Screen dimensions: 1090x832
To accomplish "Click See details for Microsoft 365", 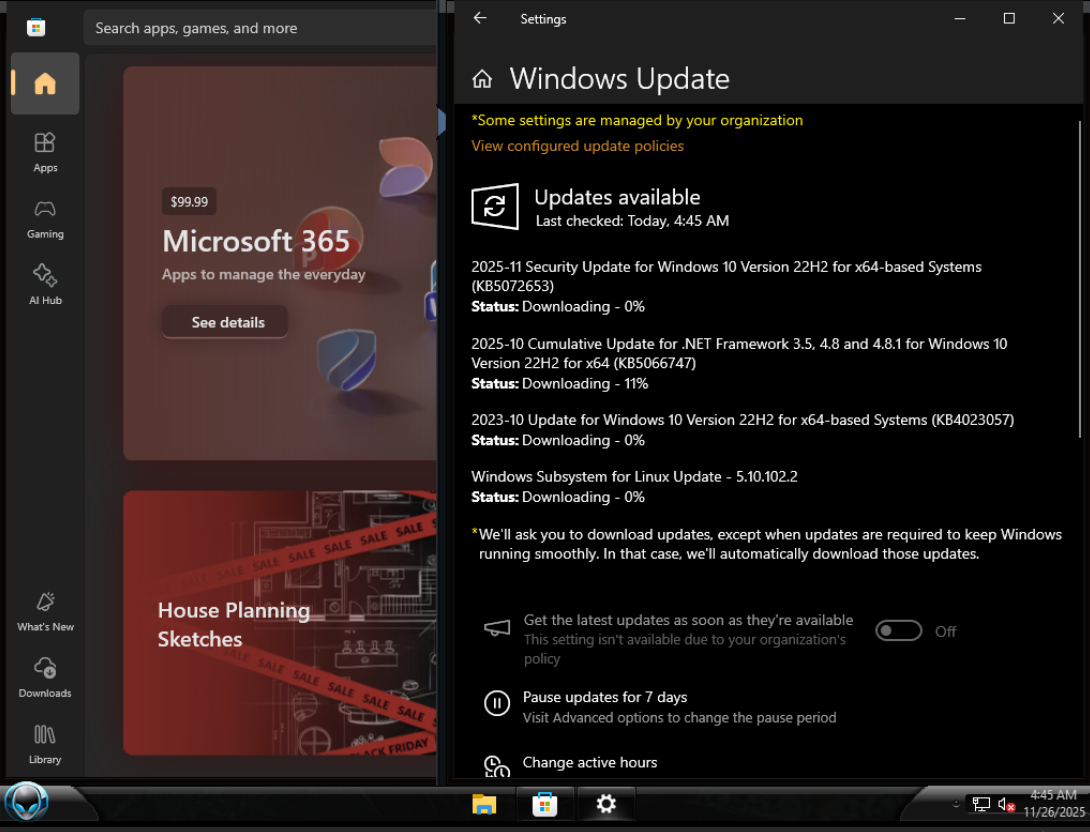I will pyautogui.click(x=228, y=322).
